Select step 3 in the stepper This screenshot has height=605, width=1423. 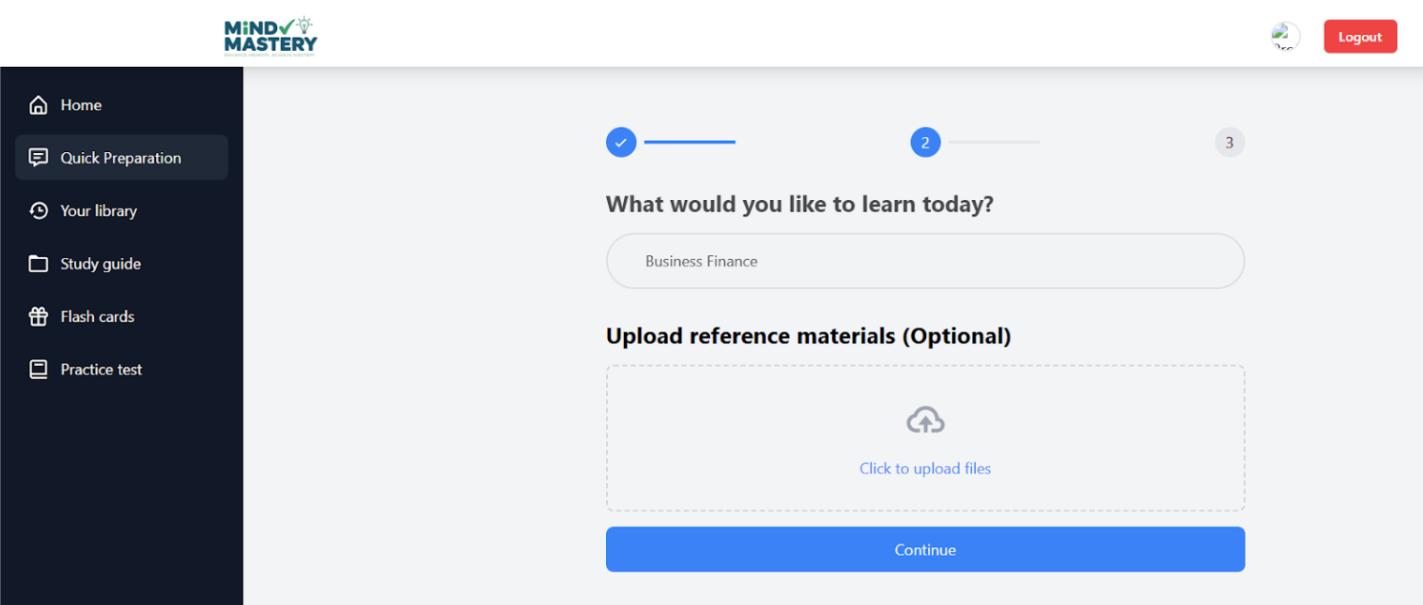click(x=1229, y=142)
